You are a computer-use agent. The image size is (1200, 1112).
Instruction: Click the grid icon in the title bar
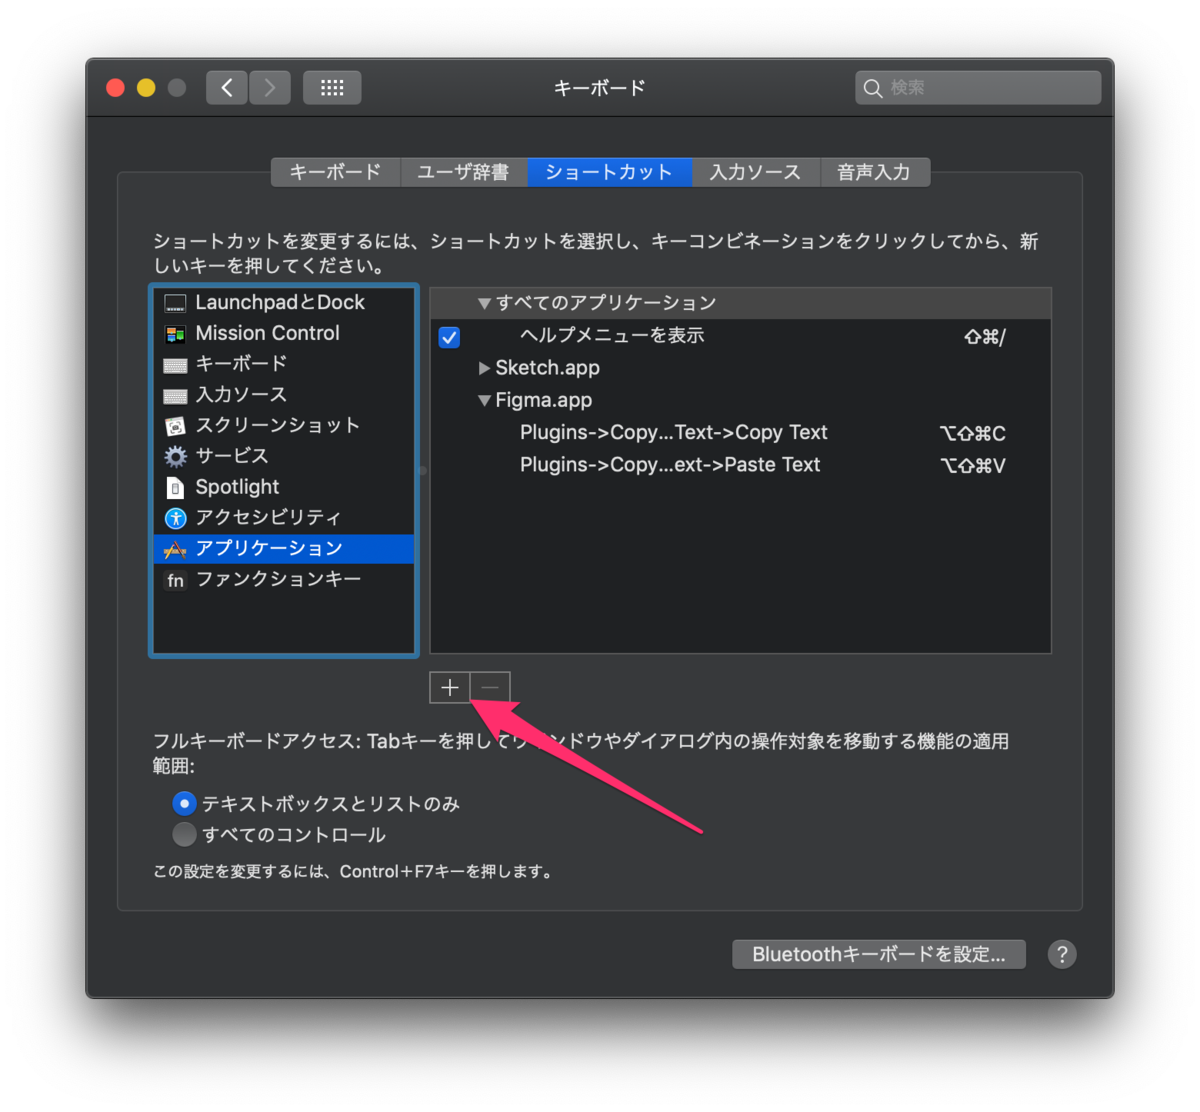click(331, 87)
